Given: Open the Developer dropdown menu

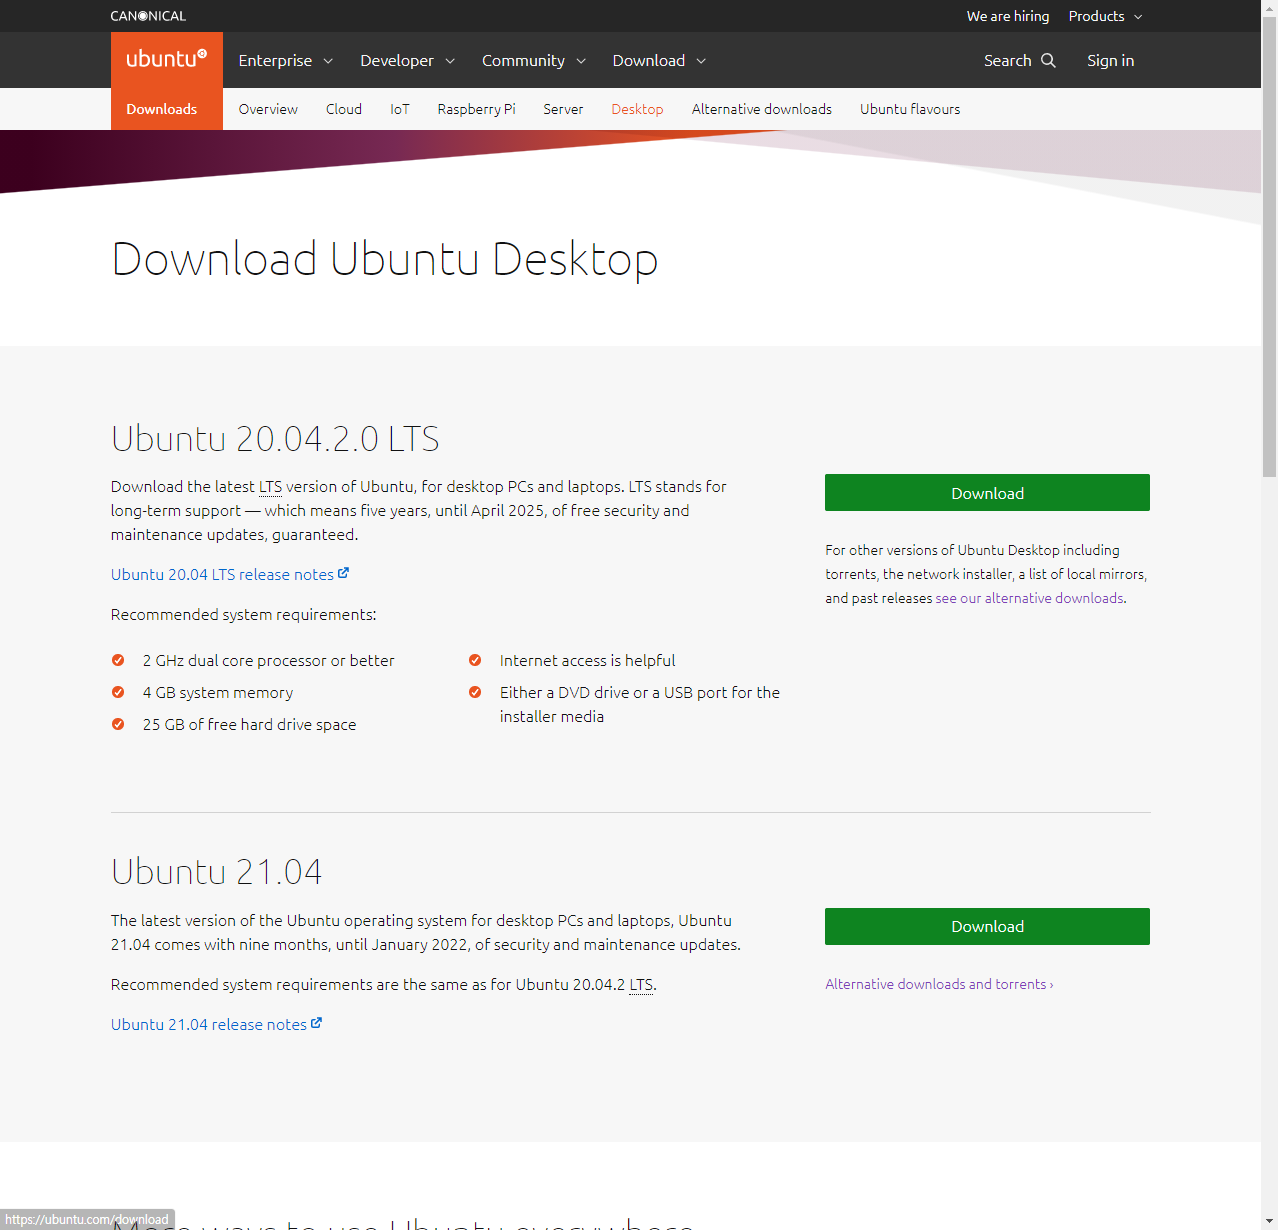Looking at the screenshot, I should tap(407, 60).
